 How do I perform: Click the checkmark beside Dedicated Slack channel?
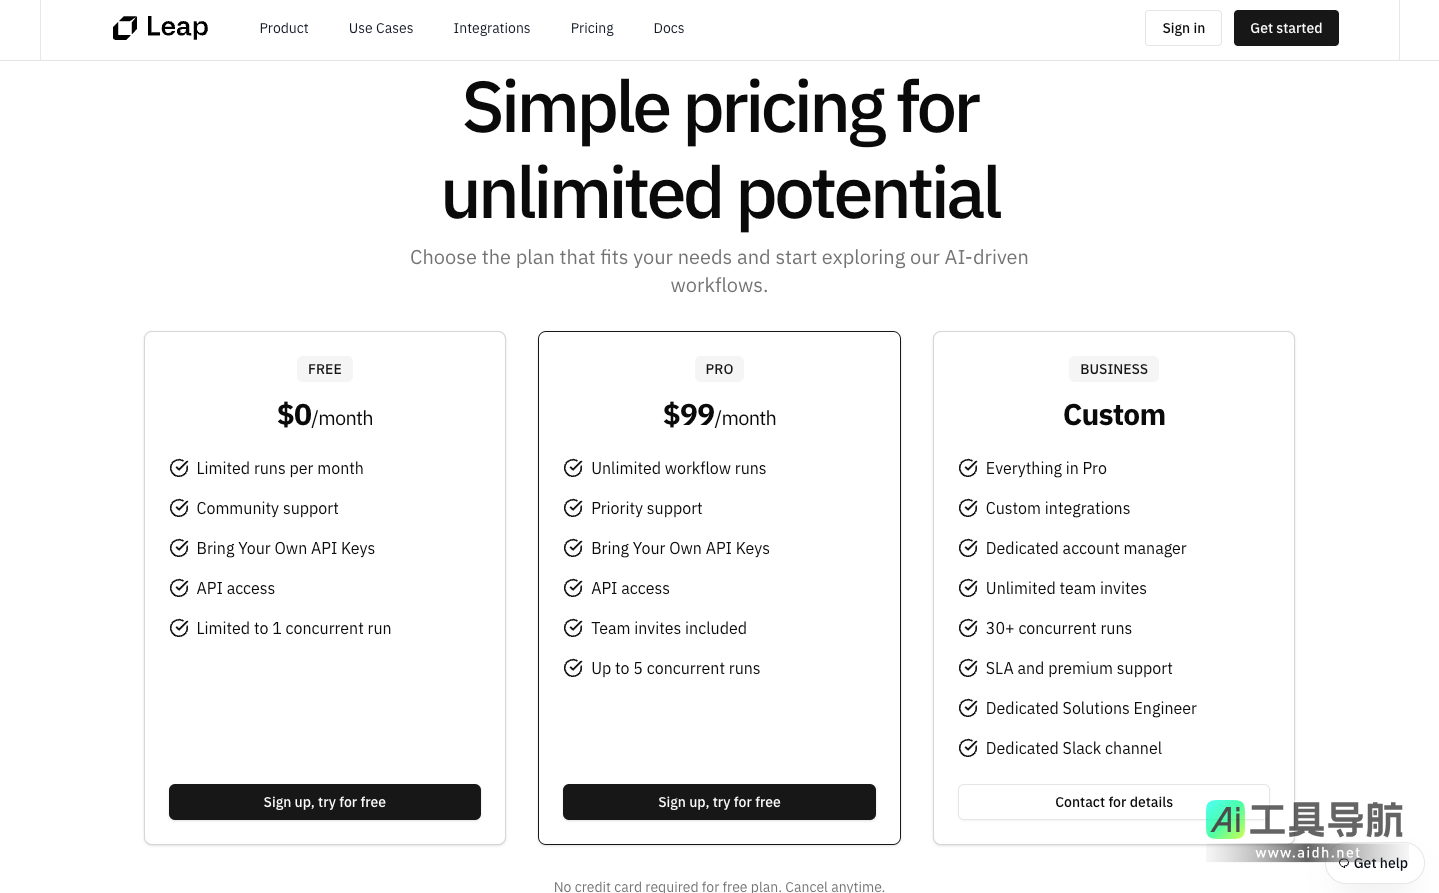coord(968,748)
